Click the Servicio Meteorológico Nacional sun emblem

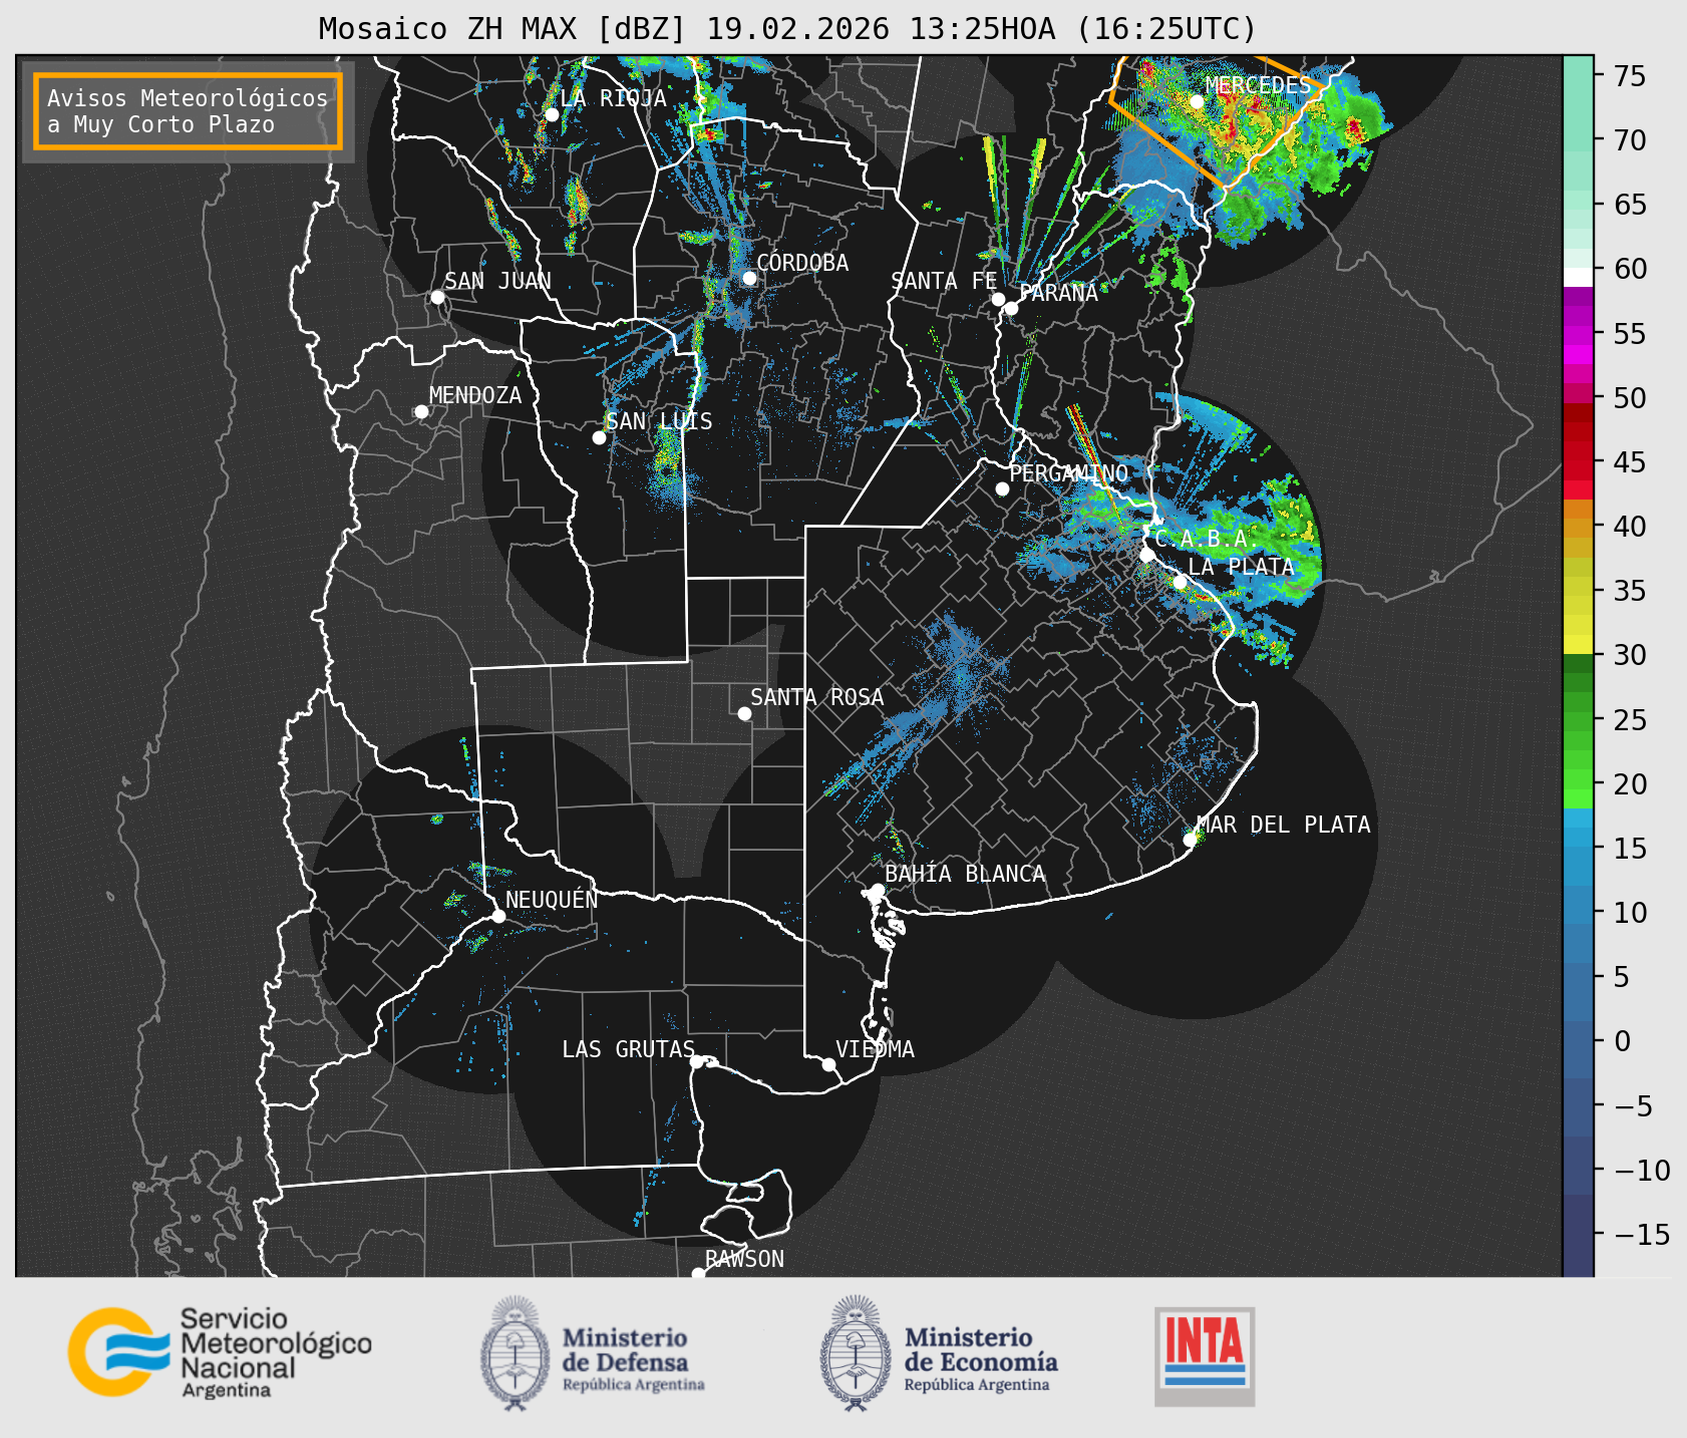pyautogui.click(x=118, y=1352)
